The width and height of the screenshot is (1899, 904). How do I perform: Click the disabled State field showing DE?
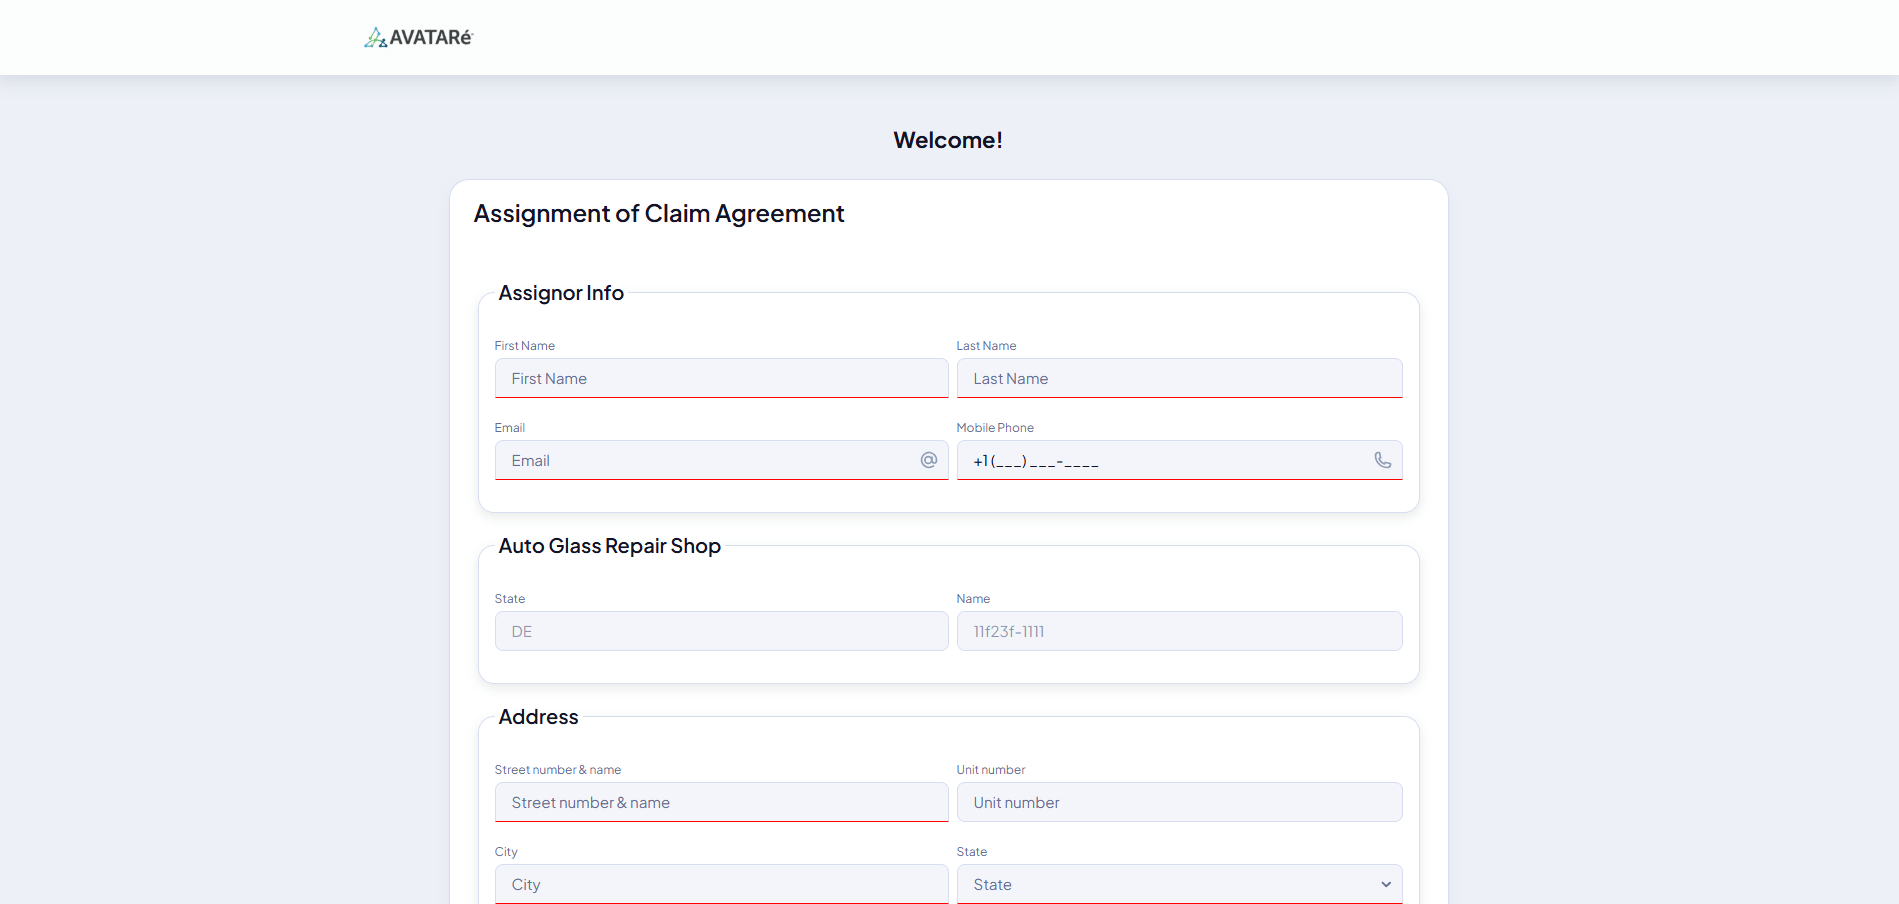[x=721, y=631]
